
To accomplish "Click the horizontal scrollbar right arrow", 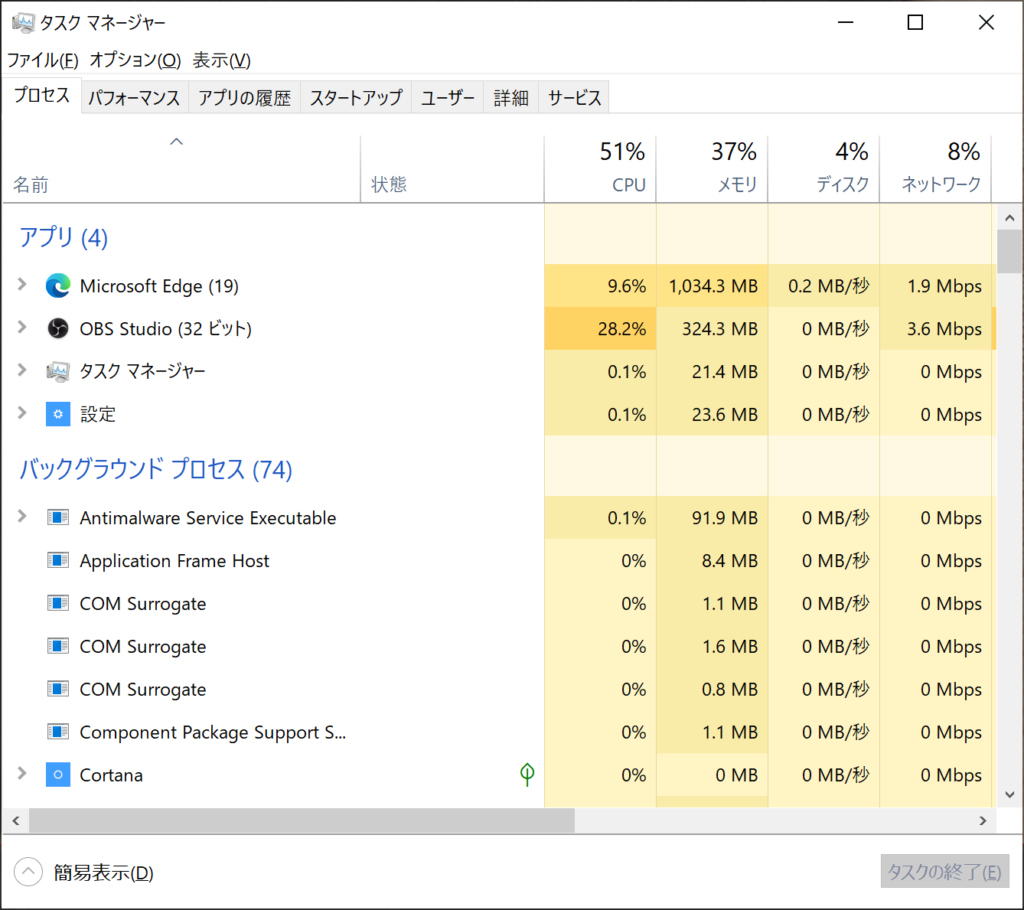I will point(983,821).
